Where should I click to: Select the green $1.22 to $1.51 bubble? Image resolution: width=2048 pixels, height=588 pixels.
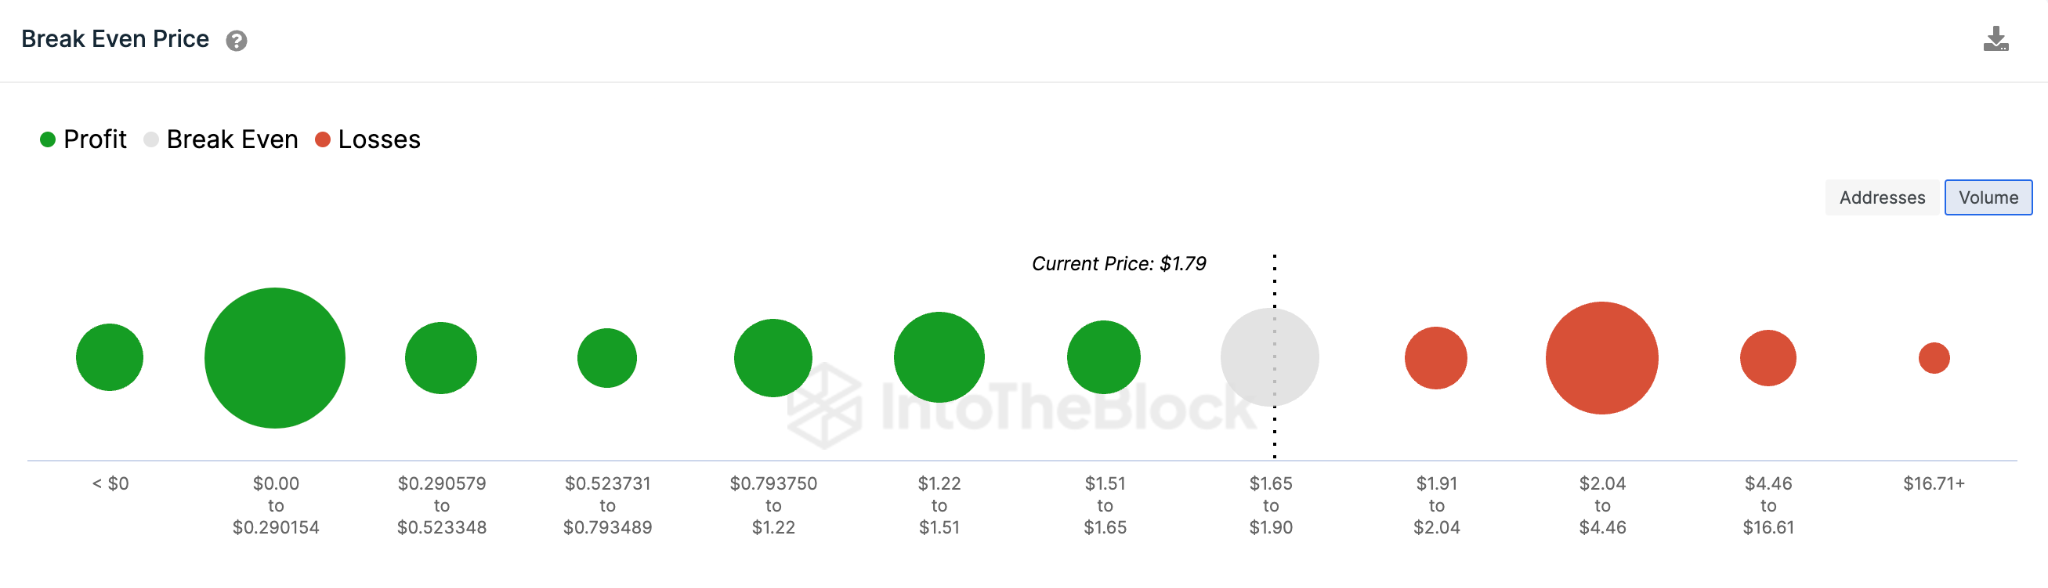[939, 357]
